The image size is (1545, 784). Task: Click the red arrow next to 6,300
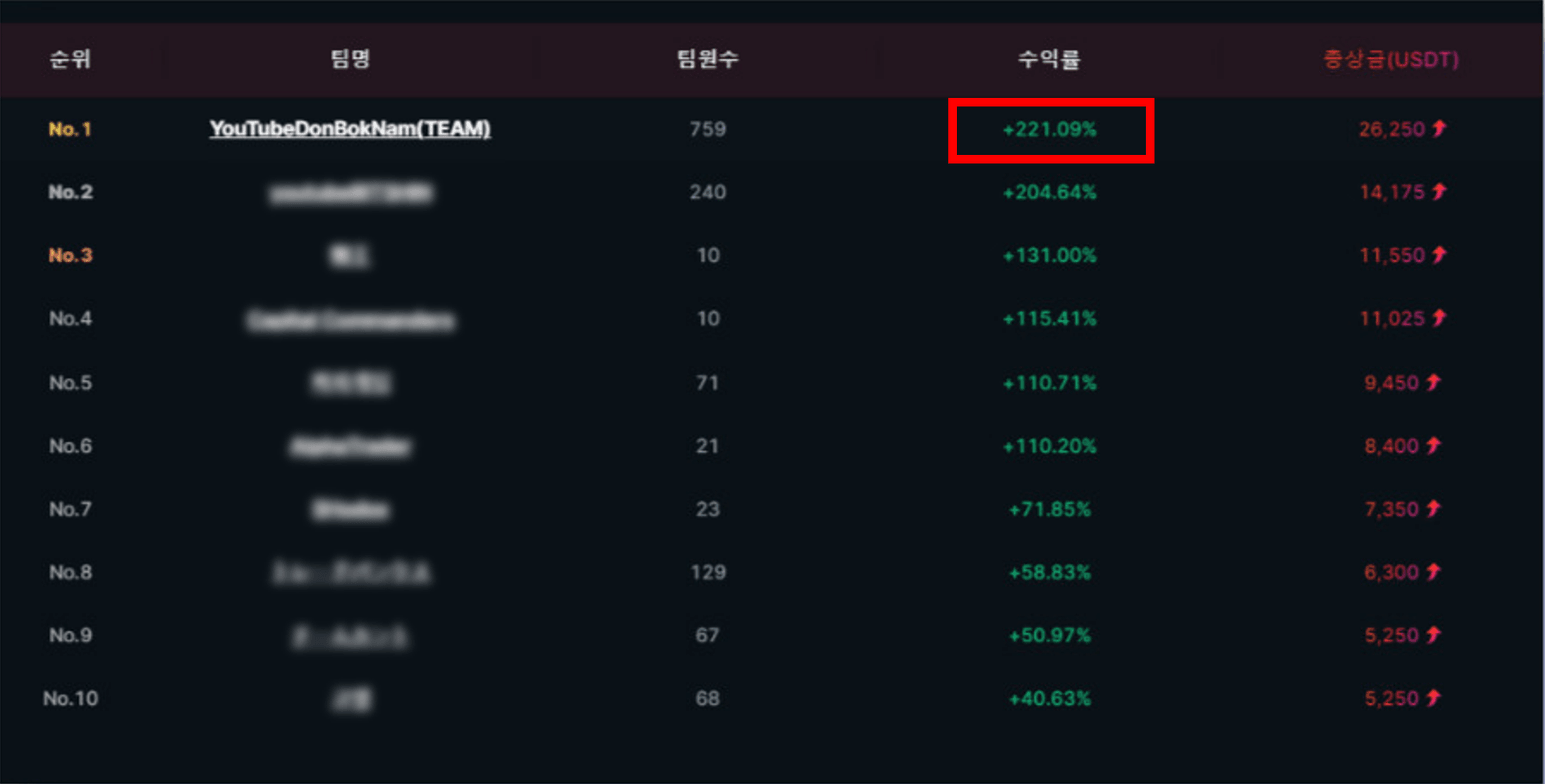1434,572
